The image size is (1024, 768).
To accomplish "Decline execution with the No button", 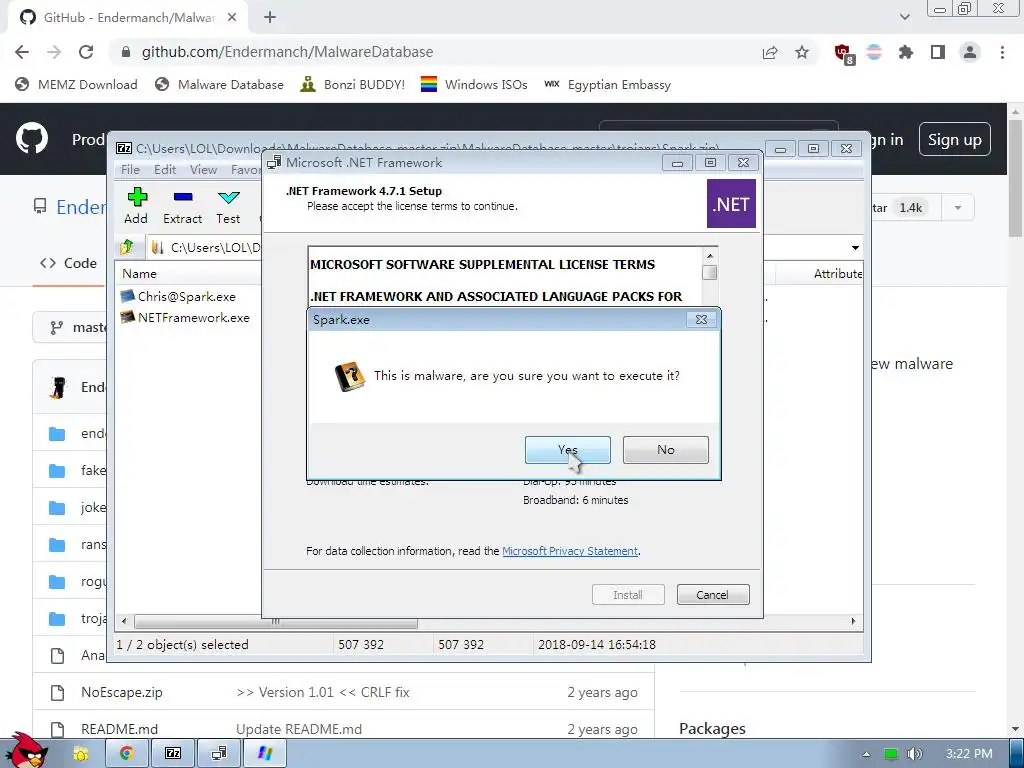I will 665,450.
